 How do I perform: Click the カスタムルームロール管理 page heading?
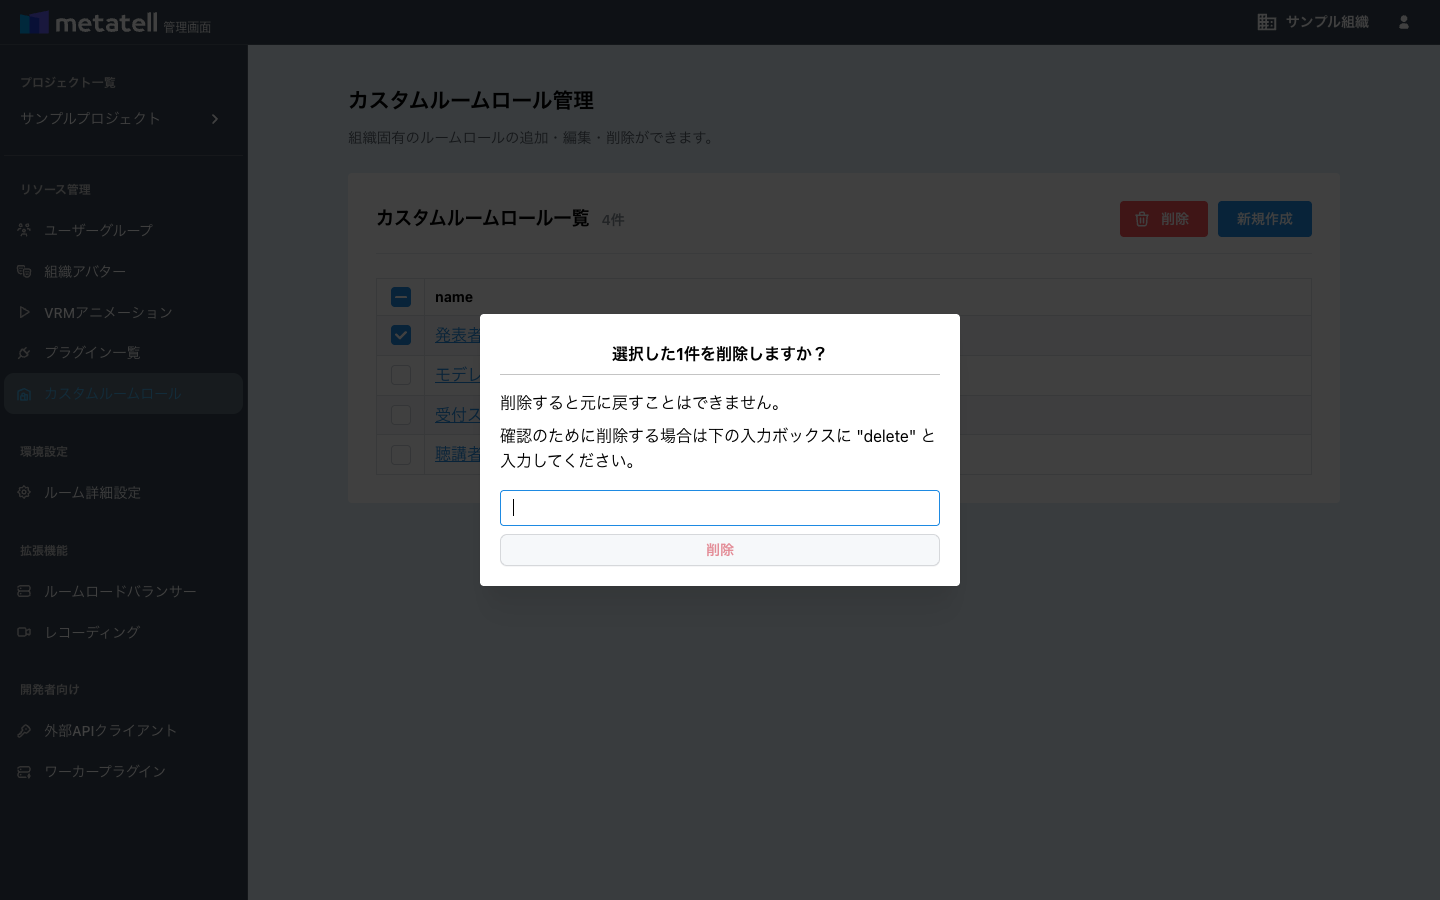[x=471, y=100]
